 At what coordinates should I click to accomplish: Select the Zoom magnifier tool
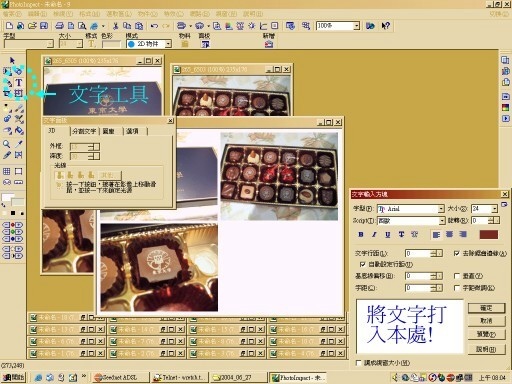tap(6, 144)
